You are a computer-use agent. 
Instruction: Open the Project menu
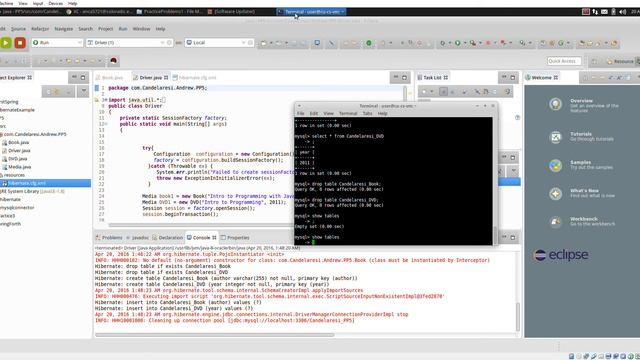105,29
